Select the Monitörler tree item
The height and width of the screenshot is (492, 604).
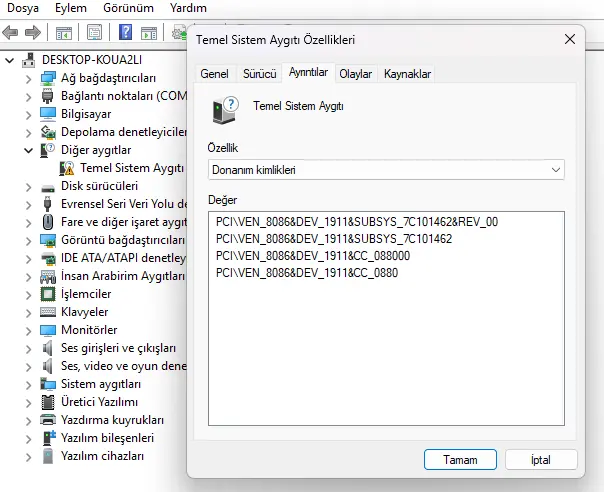pos(89,330)
